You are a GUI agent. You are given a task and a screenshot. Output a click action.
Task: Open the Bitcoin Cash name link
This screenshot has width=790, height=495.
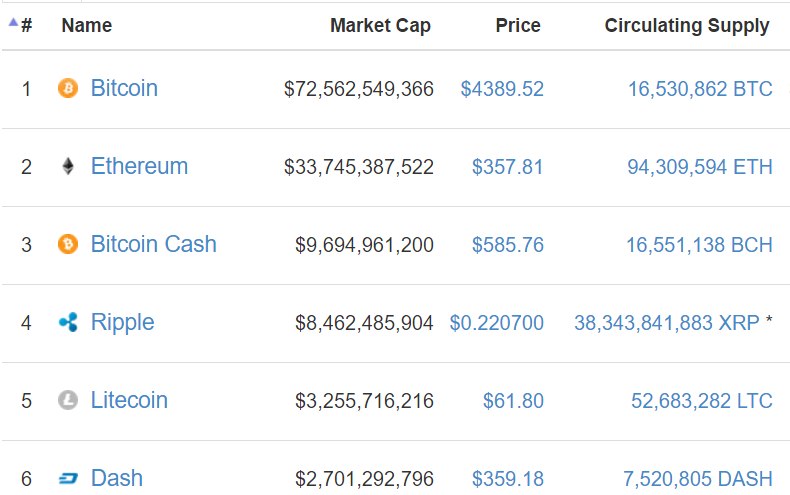154,244
